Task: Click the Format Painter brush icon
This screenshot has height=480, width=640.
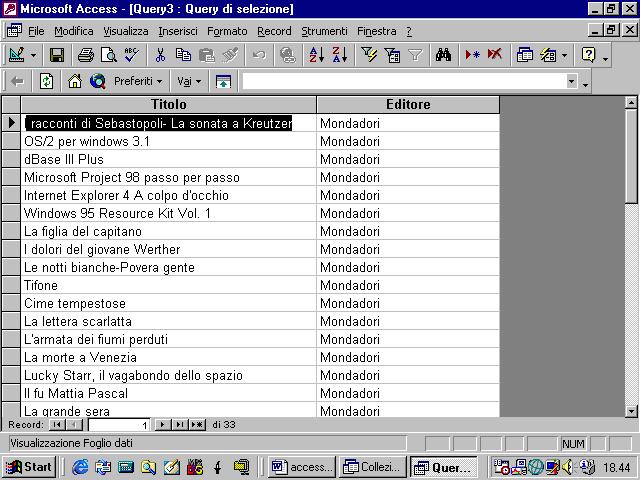Action: (230, 55)
